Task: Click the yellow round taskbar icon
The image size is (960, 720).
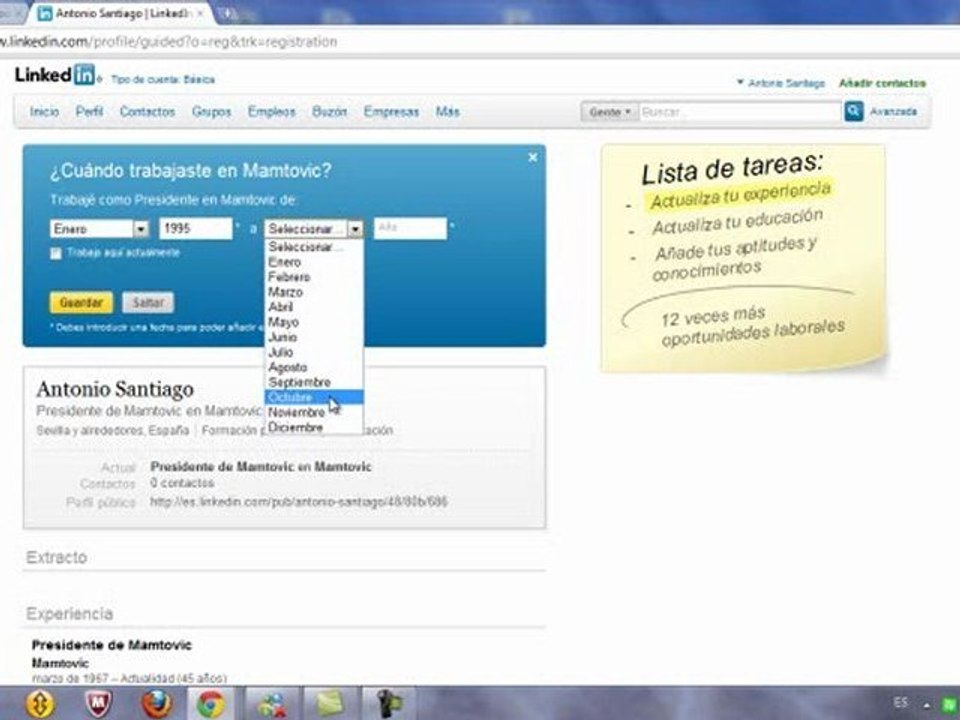Action: [x=40, y=703]
